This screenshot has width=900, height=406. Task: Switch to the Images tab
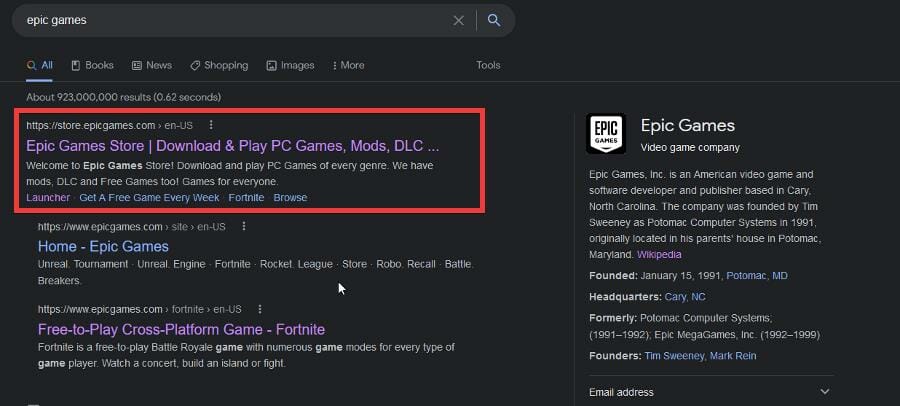click(x=290, y=65)
